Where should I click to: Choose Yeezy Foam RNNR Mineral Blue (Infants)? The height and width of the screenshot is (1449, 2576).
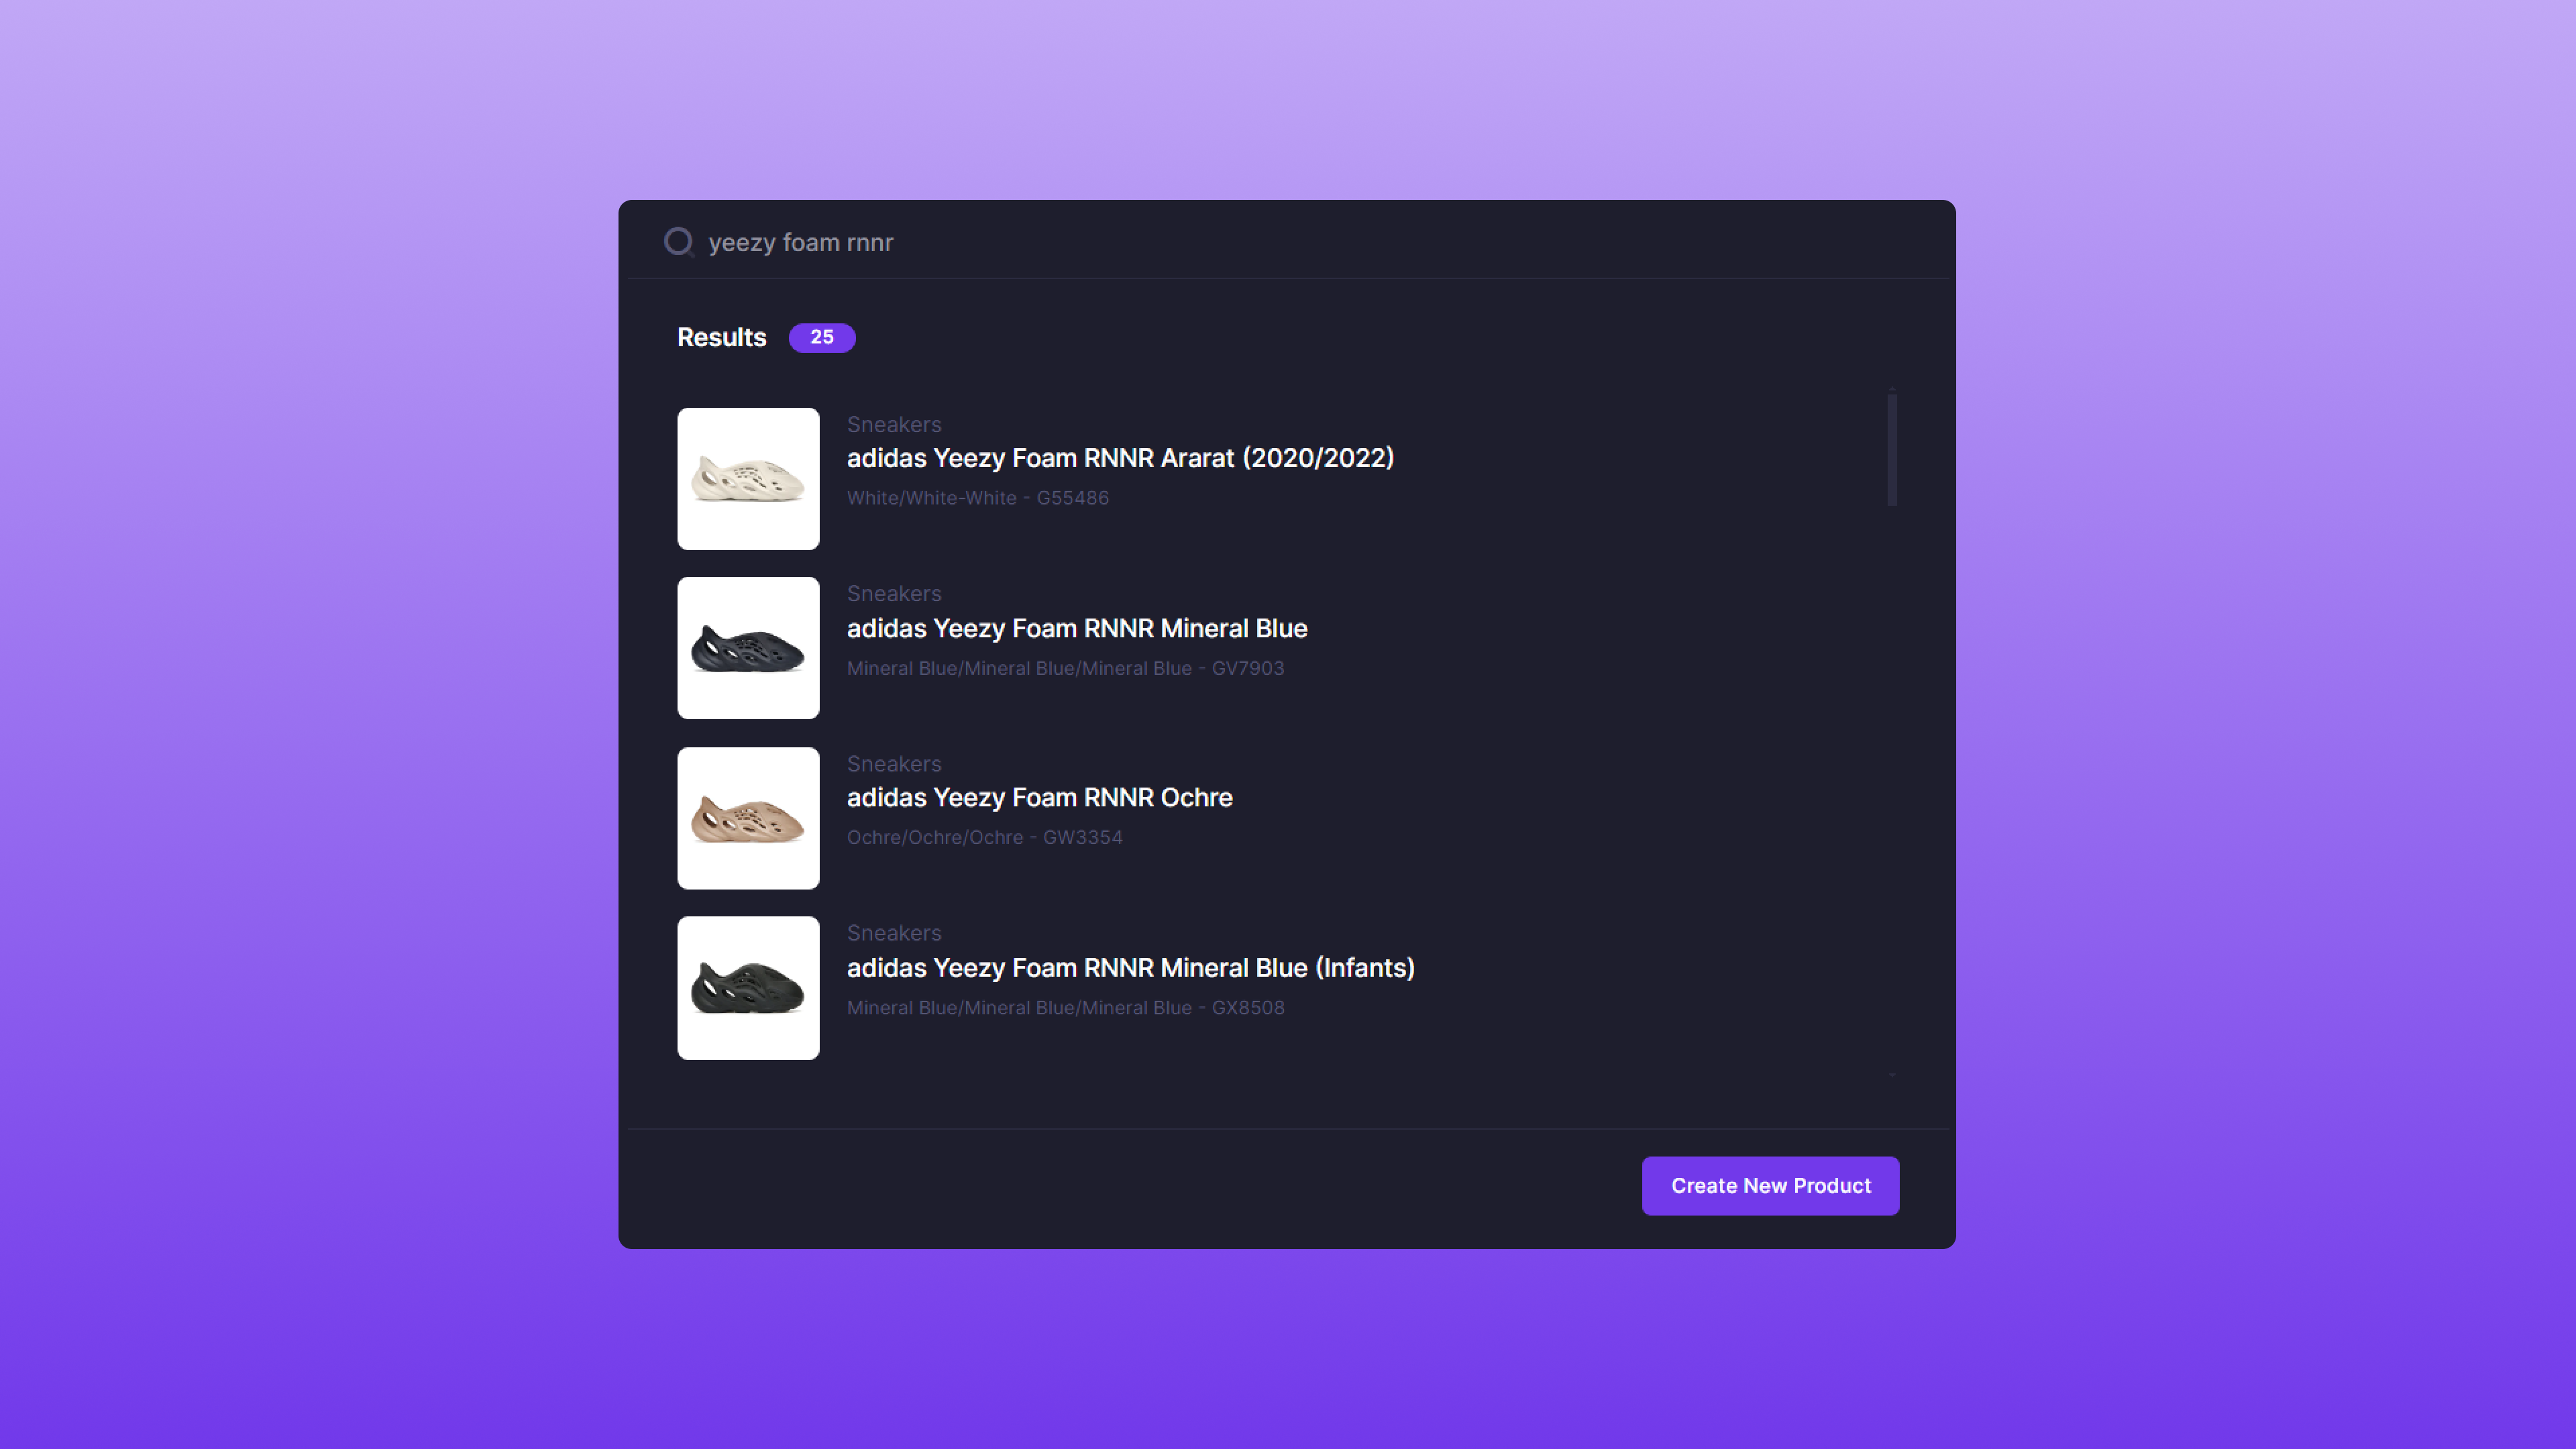(x=1130, y=968)
